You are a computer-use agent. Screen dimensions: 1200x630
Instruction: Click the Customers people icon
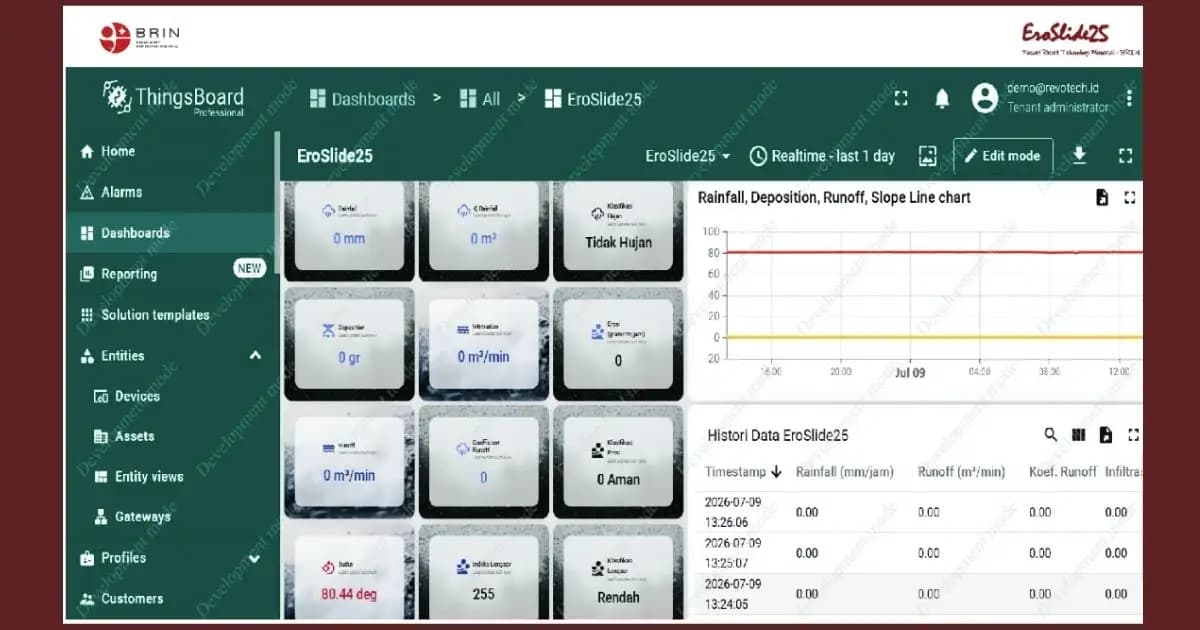click(x=87, y=599)
